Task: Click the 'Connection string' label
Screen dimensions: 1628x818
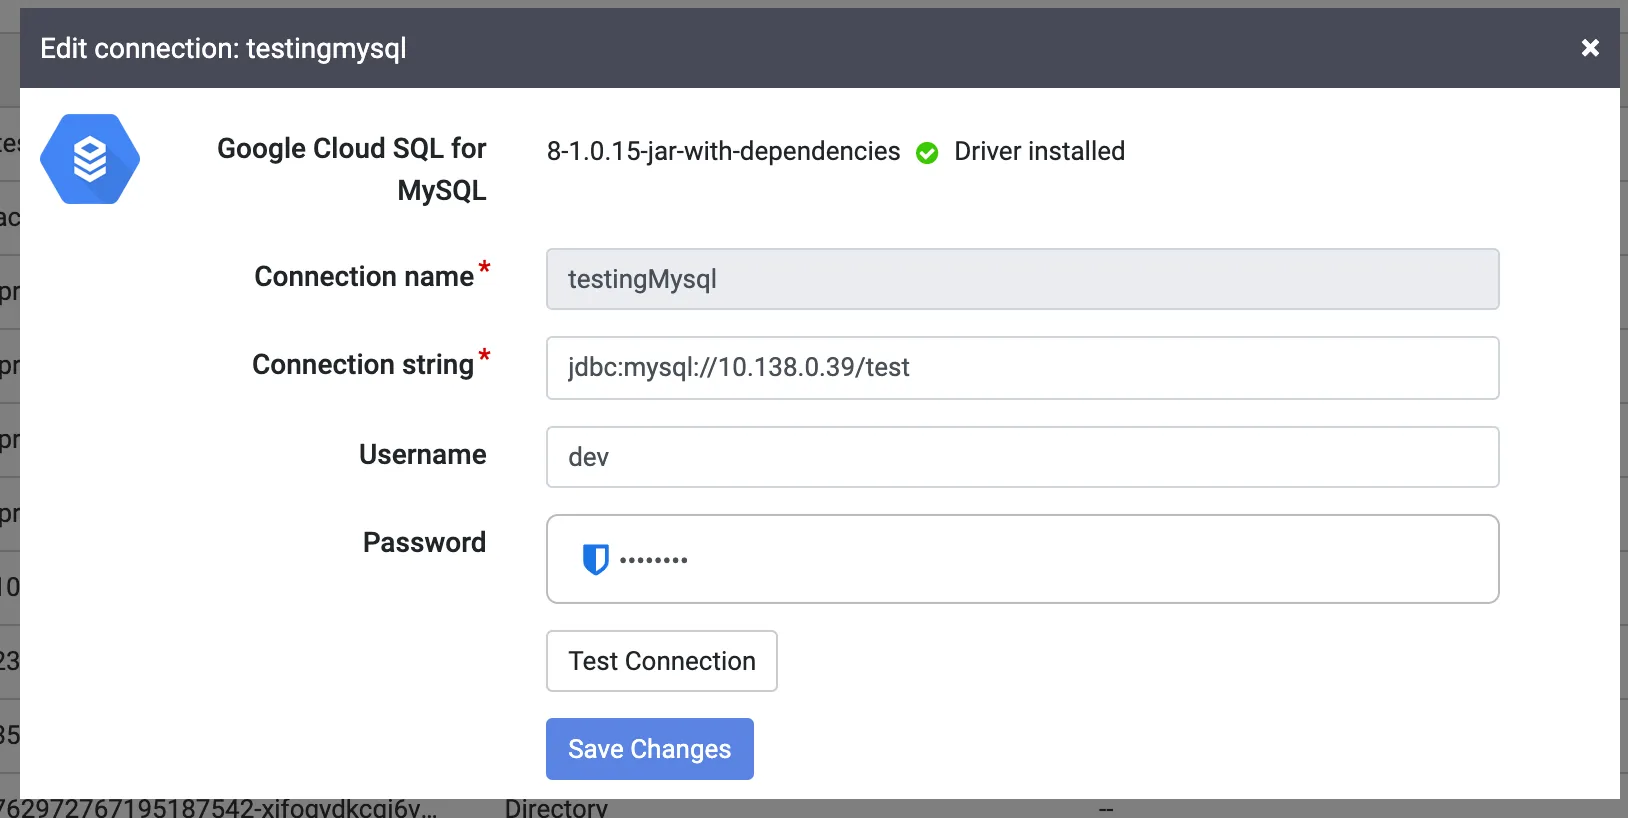Action: point(362,365)
